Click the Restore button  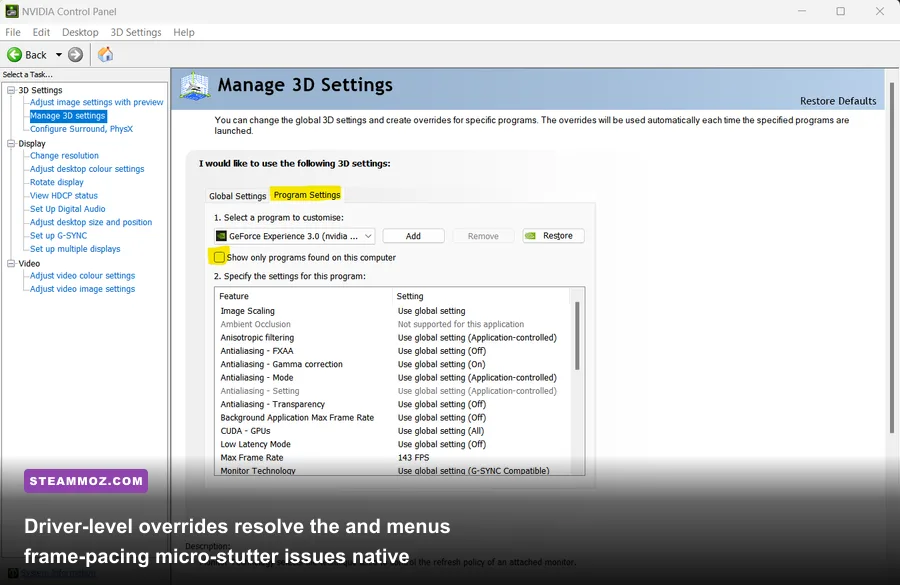point(553,236)
